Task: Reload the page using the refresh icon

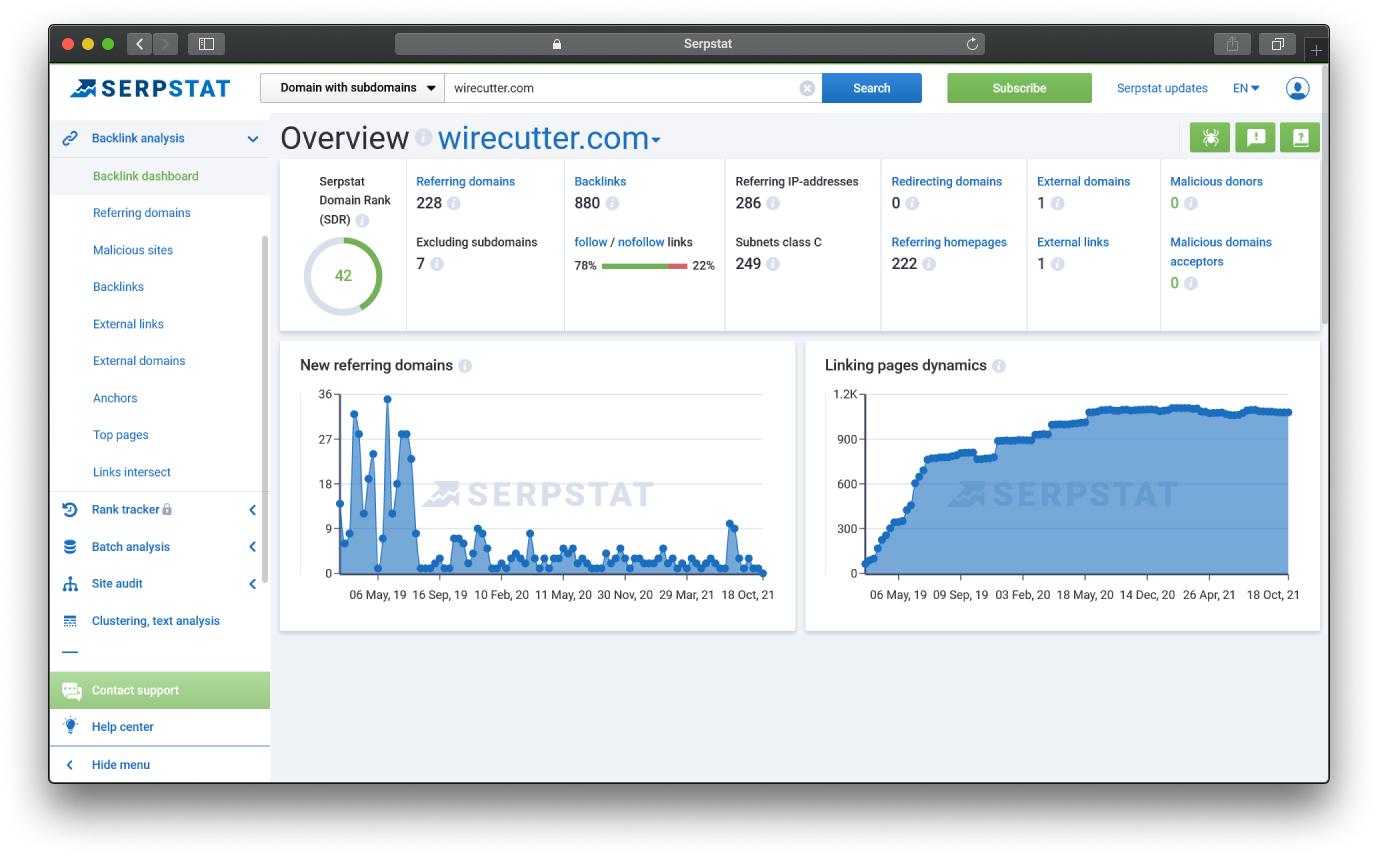Action: (972, 44)
